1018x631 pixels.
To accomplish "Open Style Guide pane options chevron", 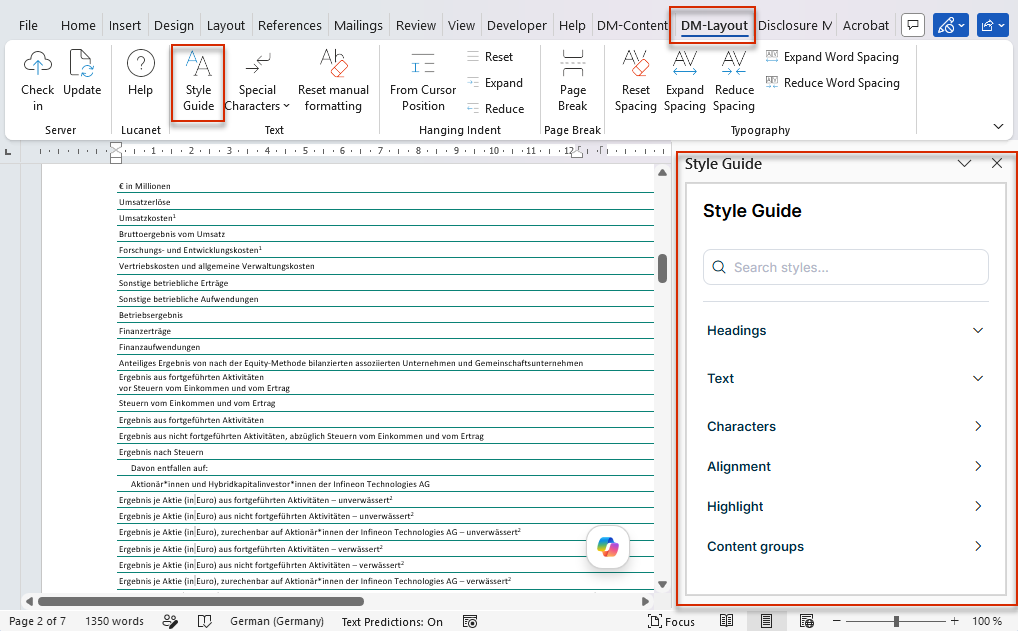I will [x=964, y=164].
